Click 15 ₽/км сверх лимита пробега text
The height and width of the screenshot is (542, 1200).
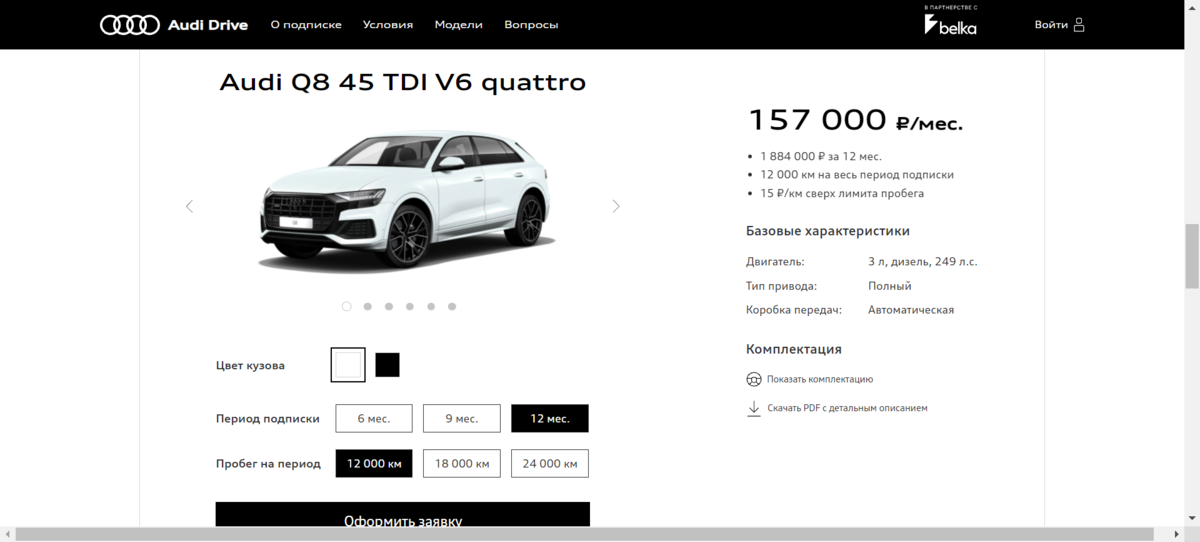pos(842,193)
